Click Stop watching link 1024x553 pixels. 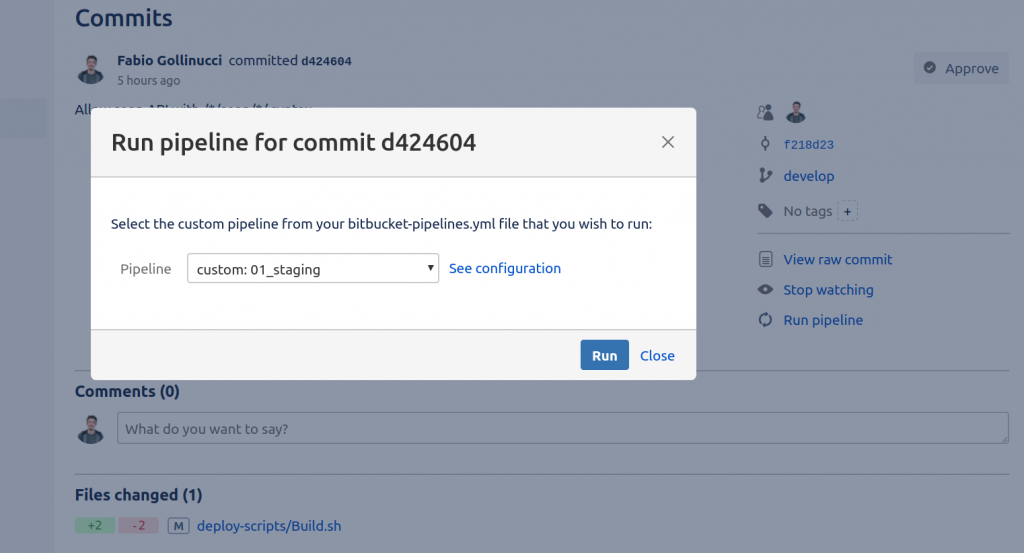(x=828, y=290)
